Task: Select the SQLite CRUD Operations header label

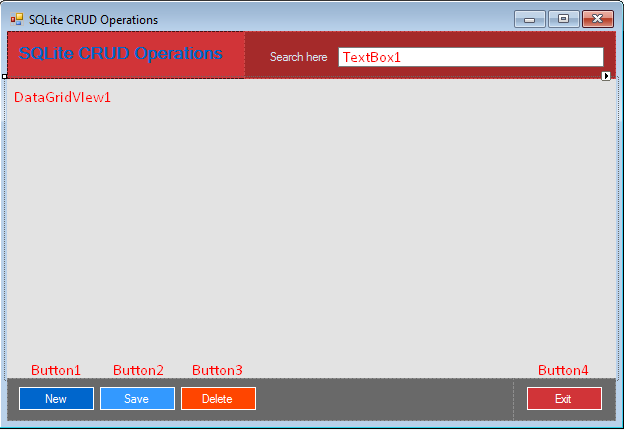Action: click(x=121, y=53)
